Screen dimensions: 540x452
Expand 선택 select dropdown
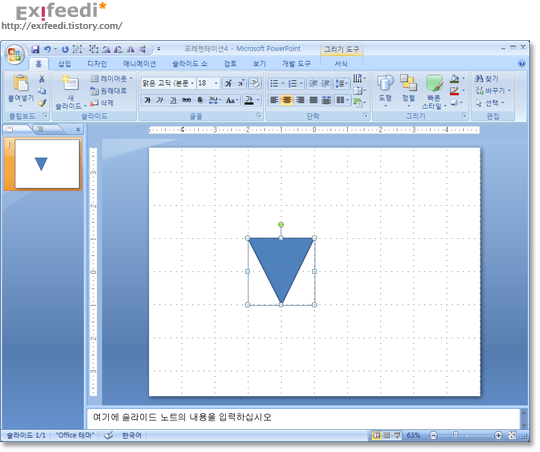tap(489, 103)
